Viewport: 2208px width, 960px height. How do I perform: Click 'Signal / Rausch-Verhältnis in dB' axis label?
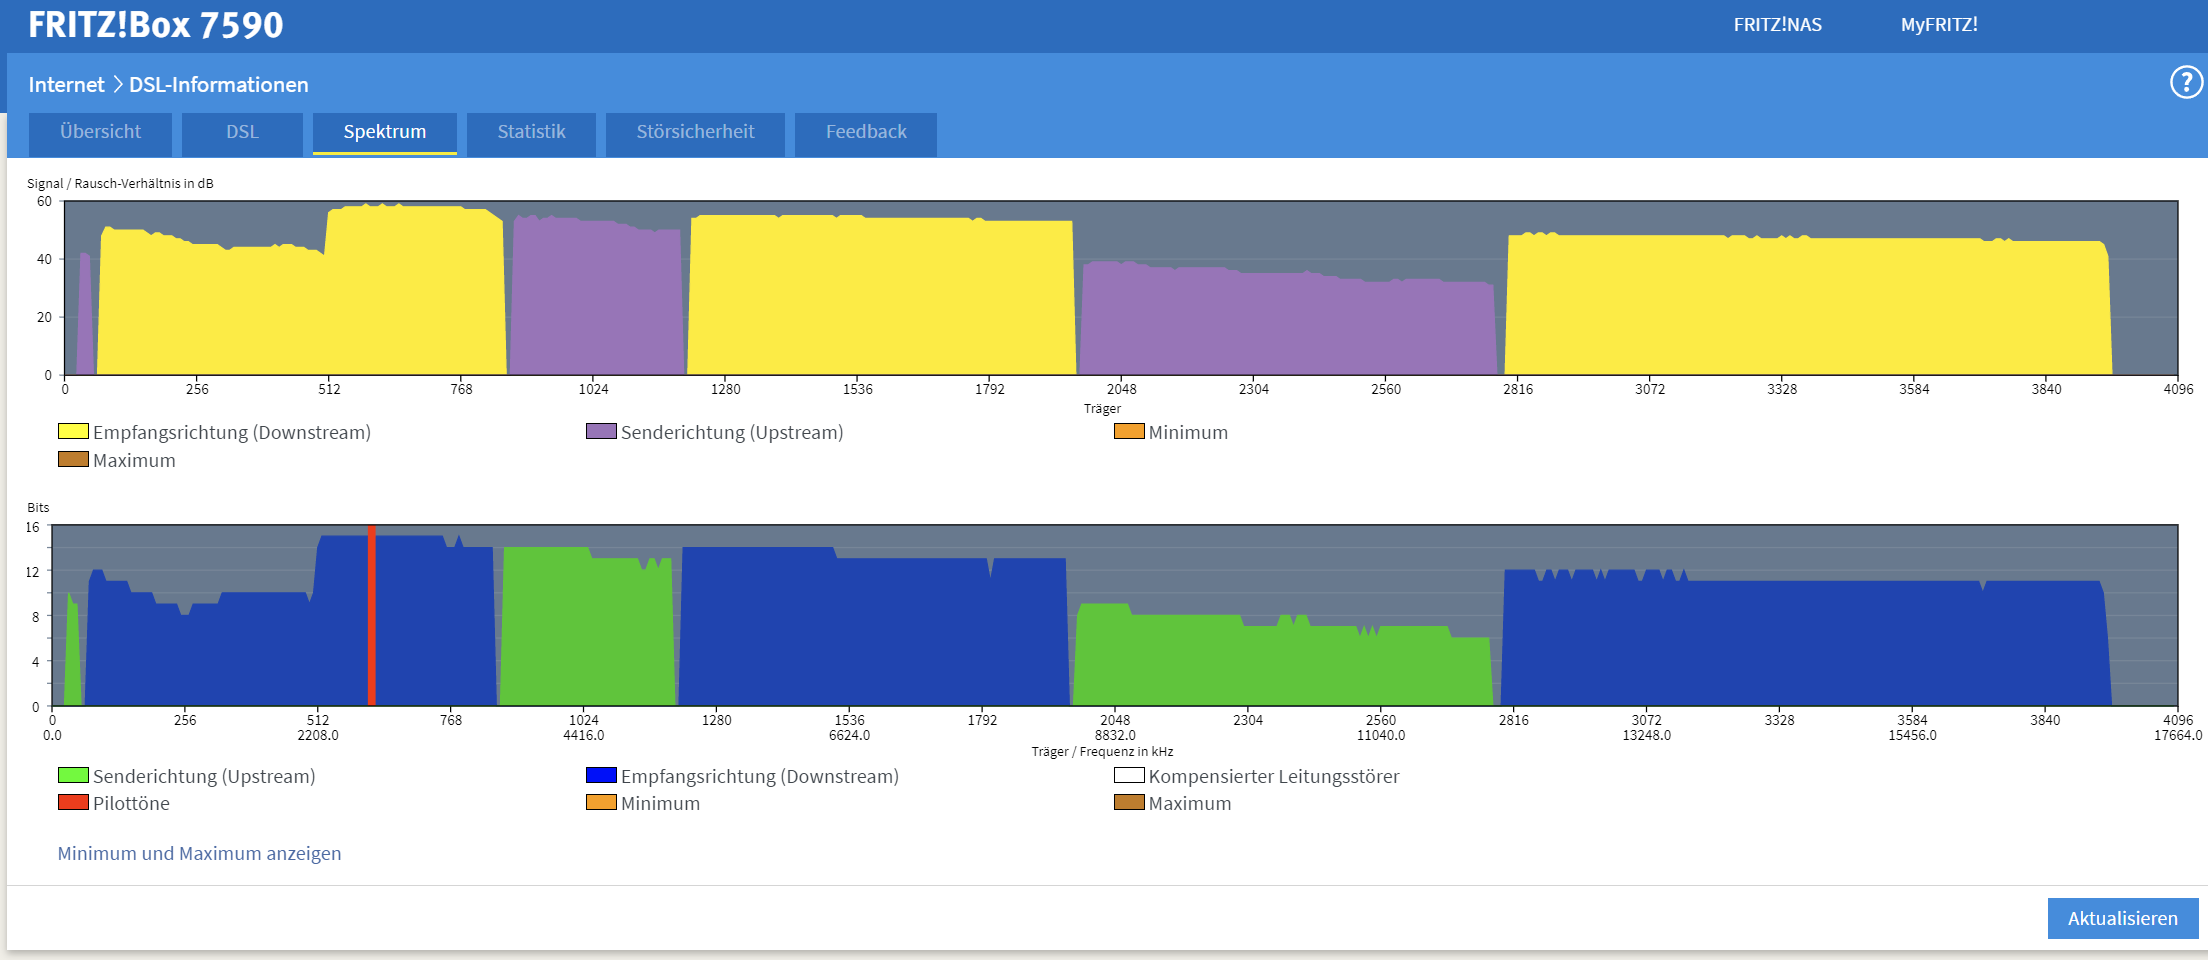[x=120, y=183]
